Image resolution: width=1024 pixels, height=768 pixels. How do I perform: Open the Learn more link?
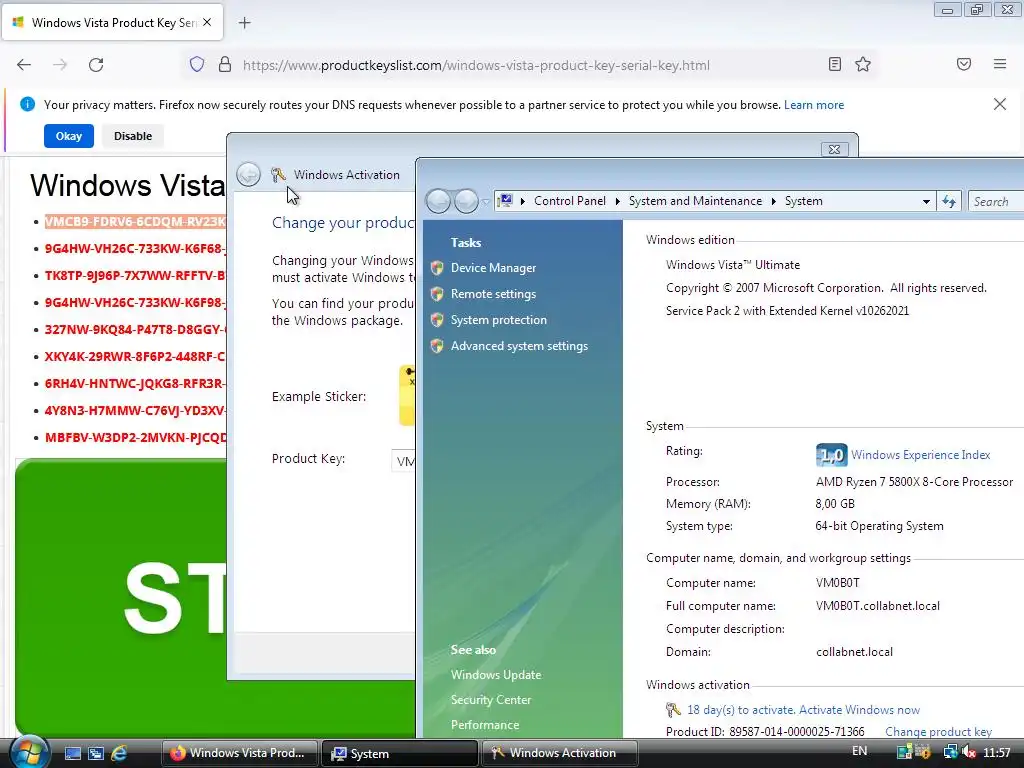(x=814, y=105)
